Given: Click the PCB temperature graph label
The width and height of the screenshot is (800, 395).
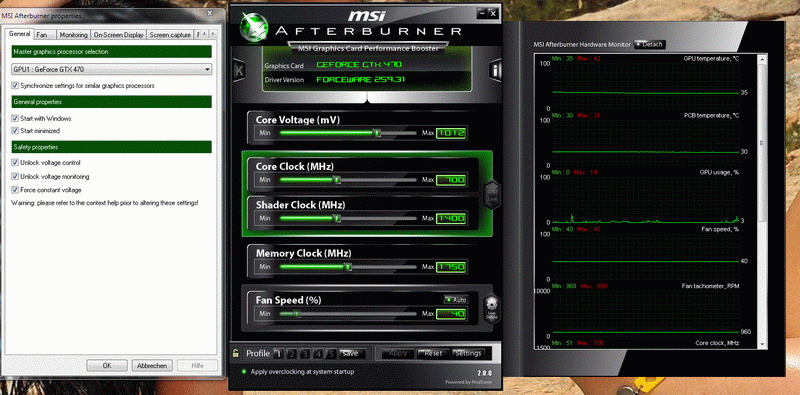Looking at the screenshot, I should click(711, 115).
